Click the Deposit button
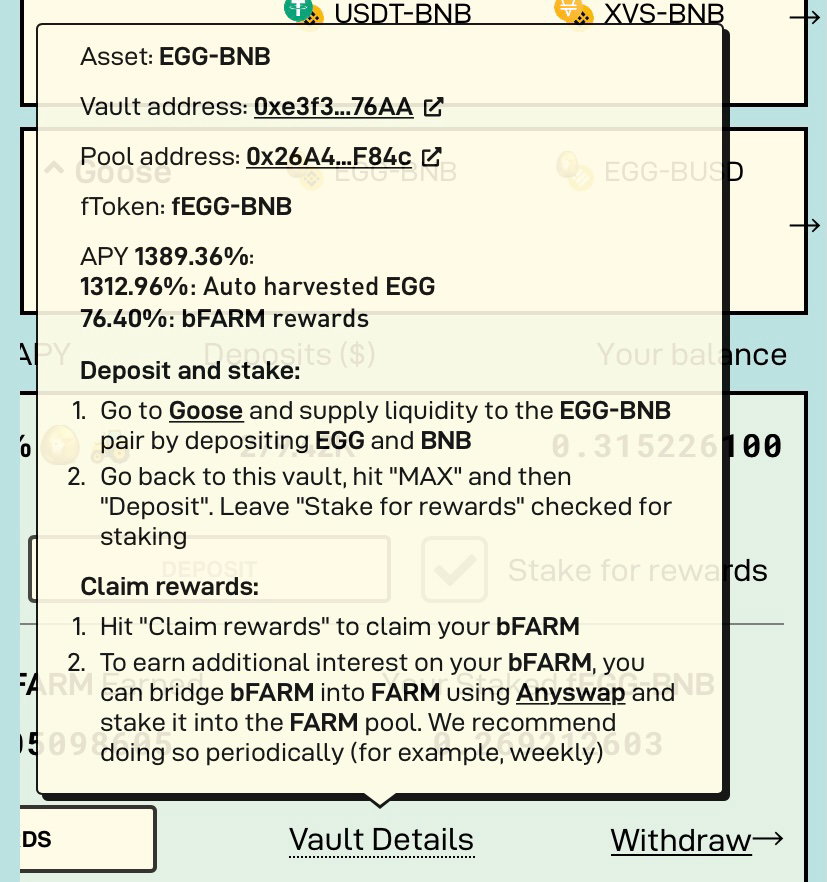 click(209, 569)
